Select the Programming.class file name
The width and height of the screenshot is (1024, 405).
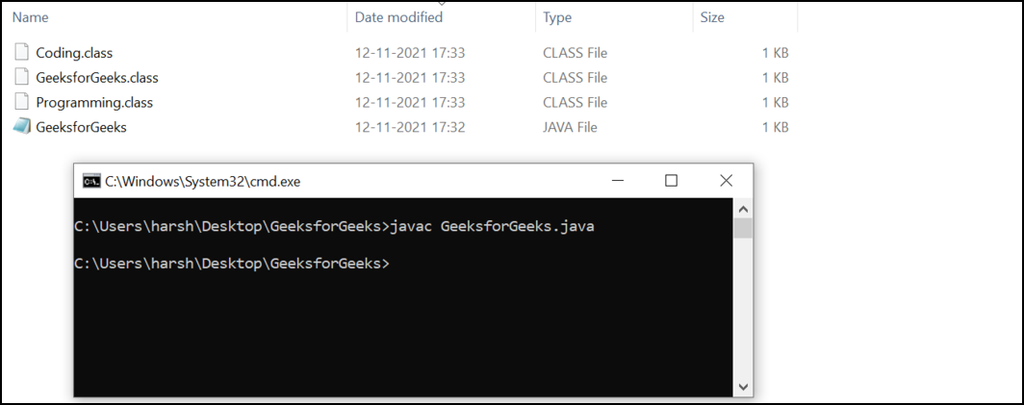[x=94, y=102]
